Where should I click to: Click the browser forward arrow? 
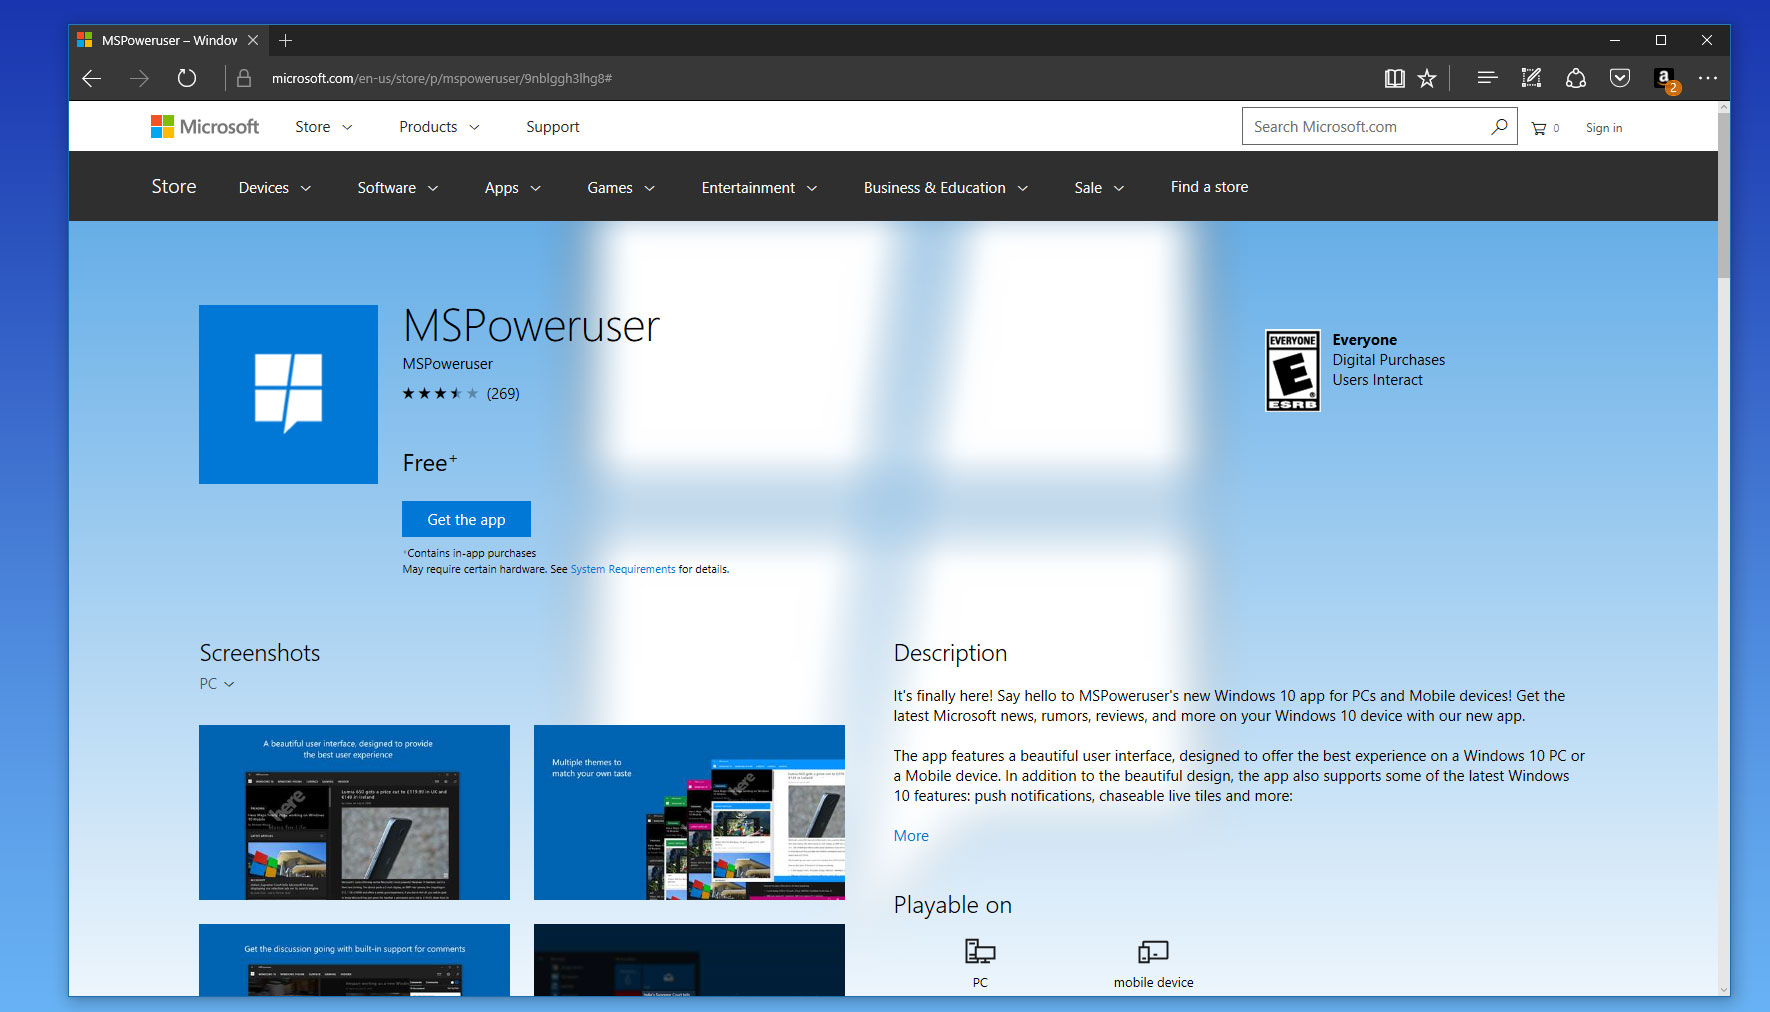[x=139, y=78]
